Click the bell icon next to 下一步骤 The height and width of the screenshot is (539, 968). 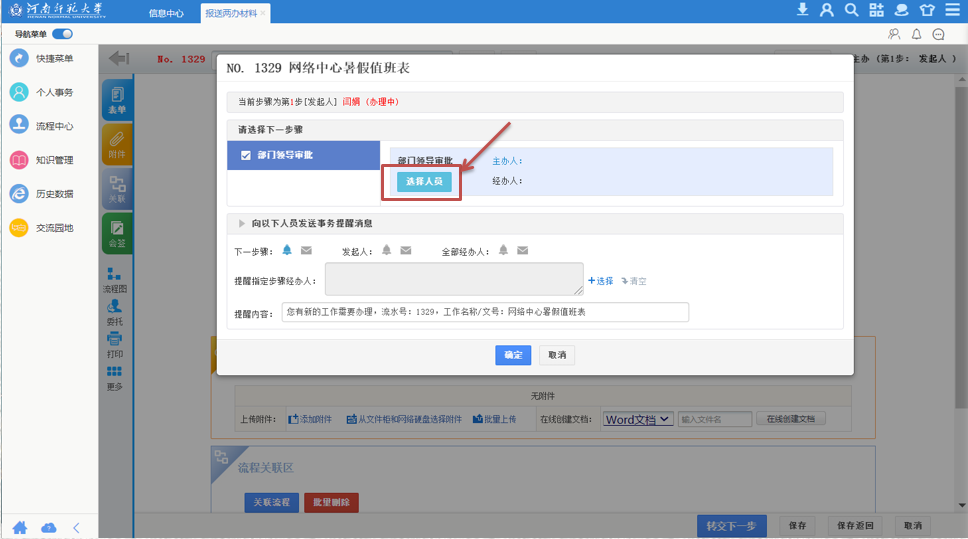click(287, 251)
